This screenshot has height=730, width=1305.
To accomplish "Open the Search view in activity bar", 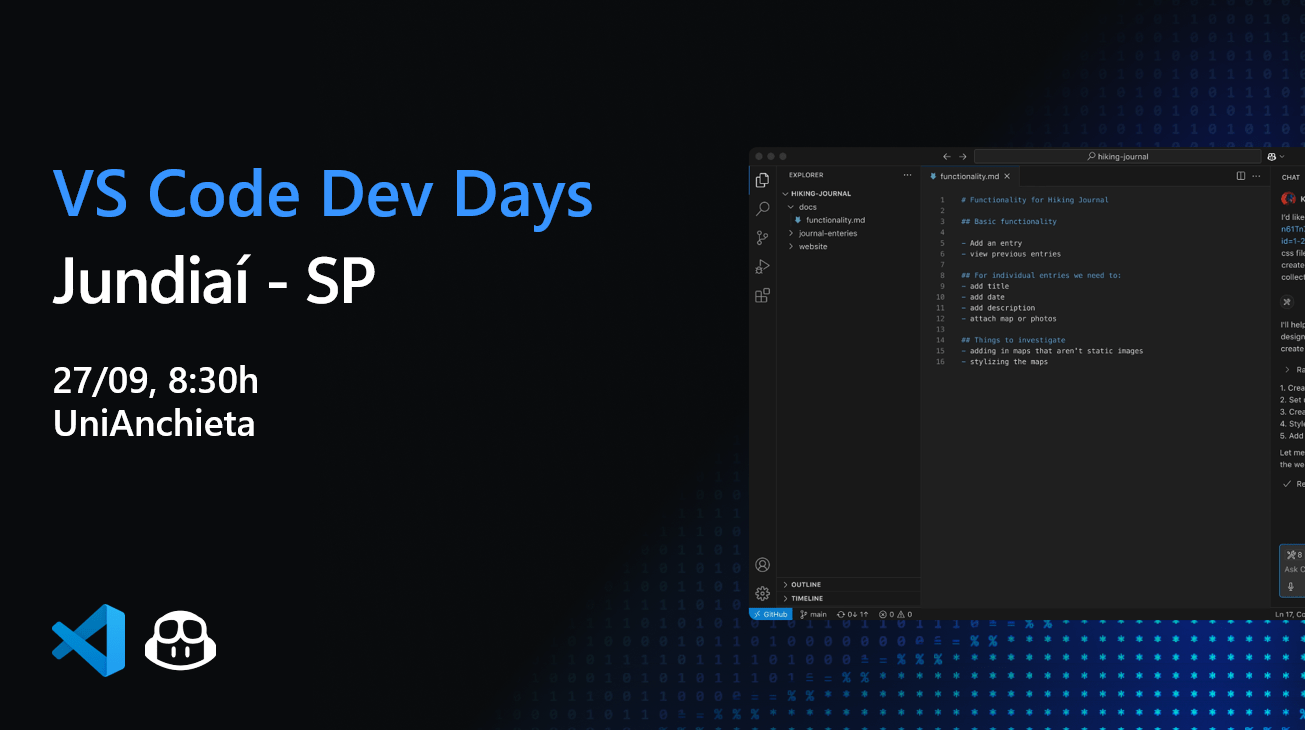I will point(763,209).
